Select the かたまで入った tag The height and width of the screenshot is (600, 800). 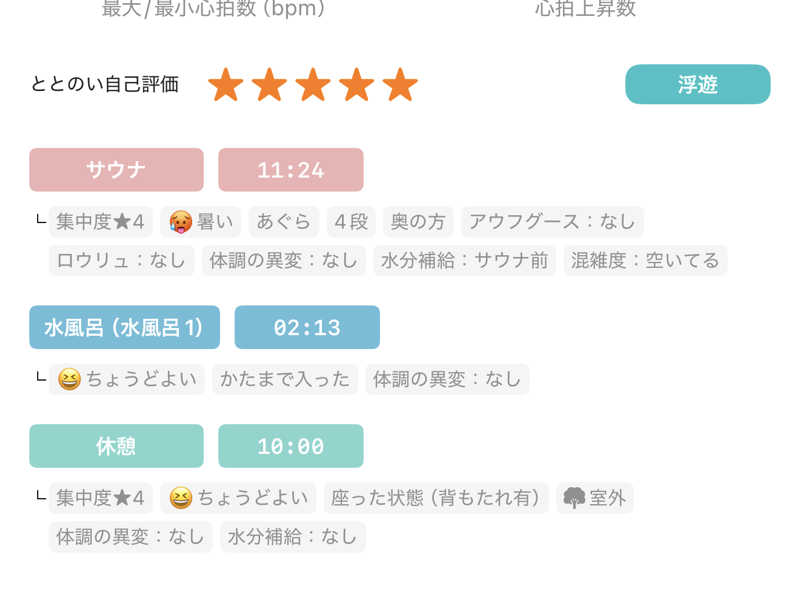click(285, 379)
